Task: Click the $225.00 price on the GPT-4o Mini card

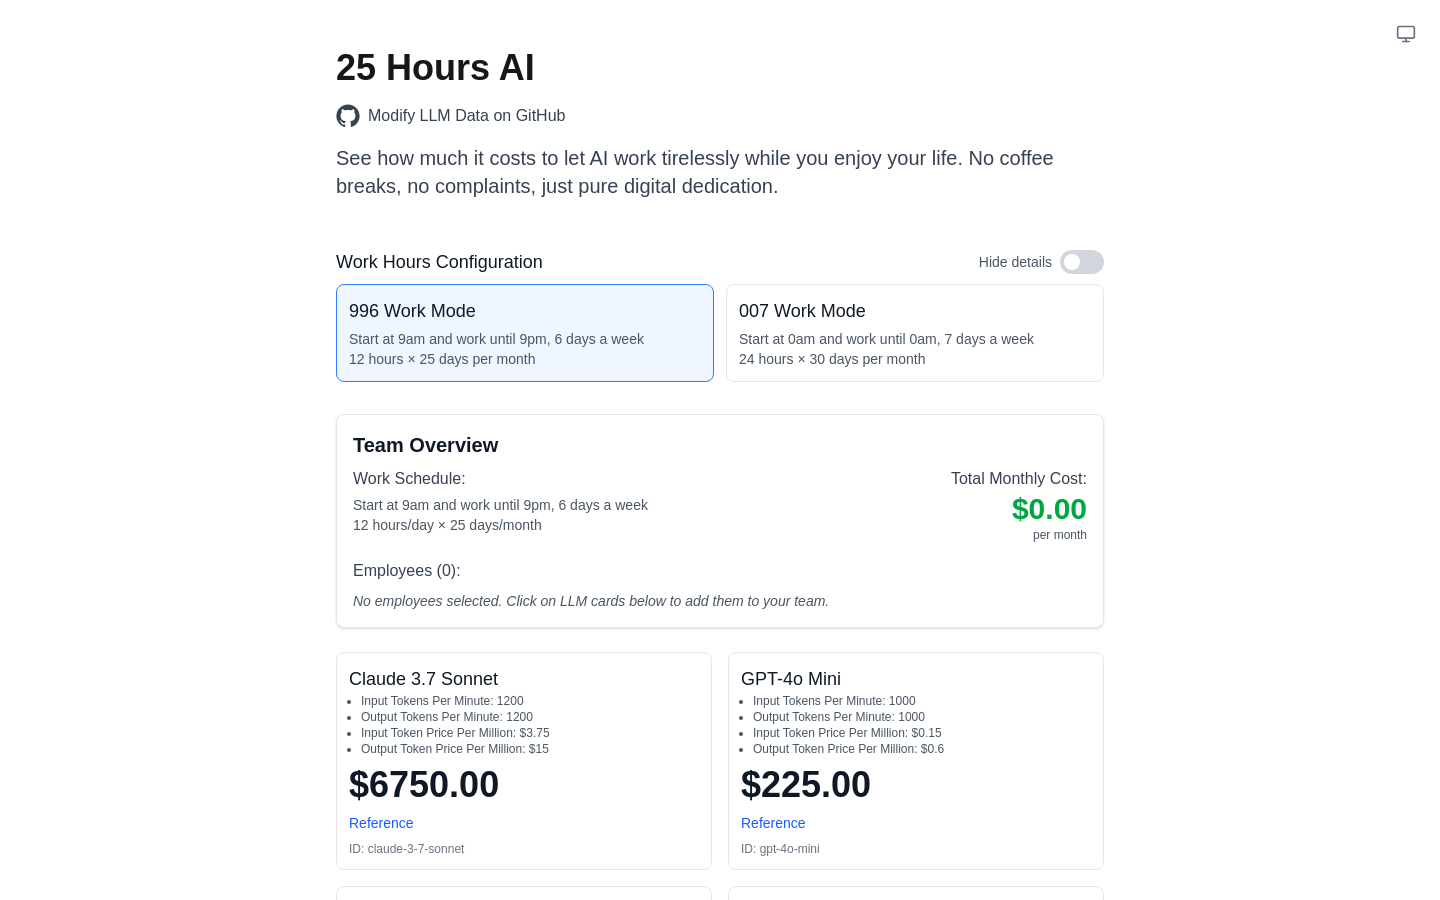Action: [x=806, y=785]
